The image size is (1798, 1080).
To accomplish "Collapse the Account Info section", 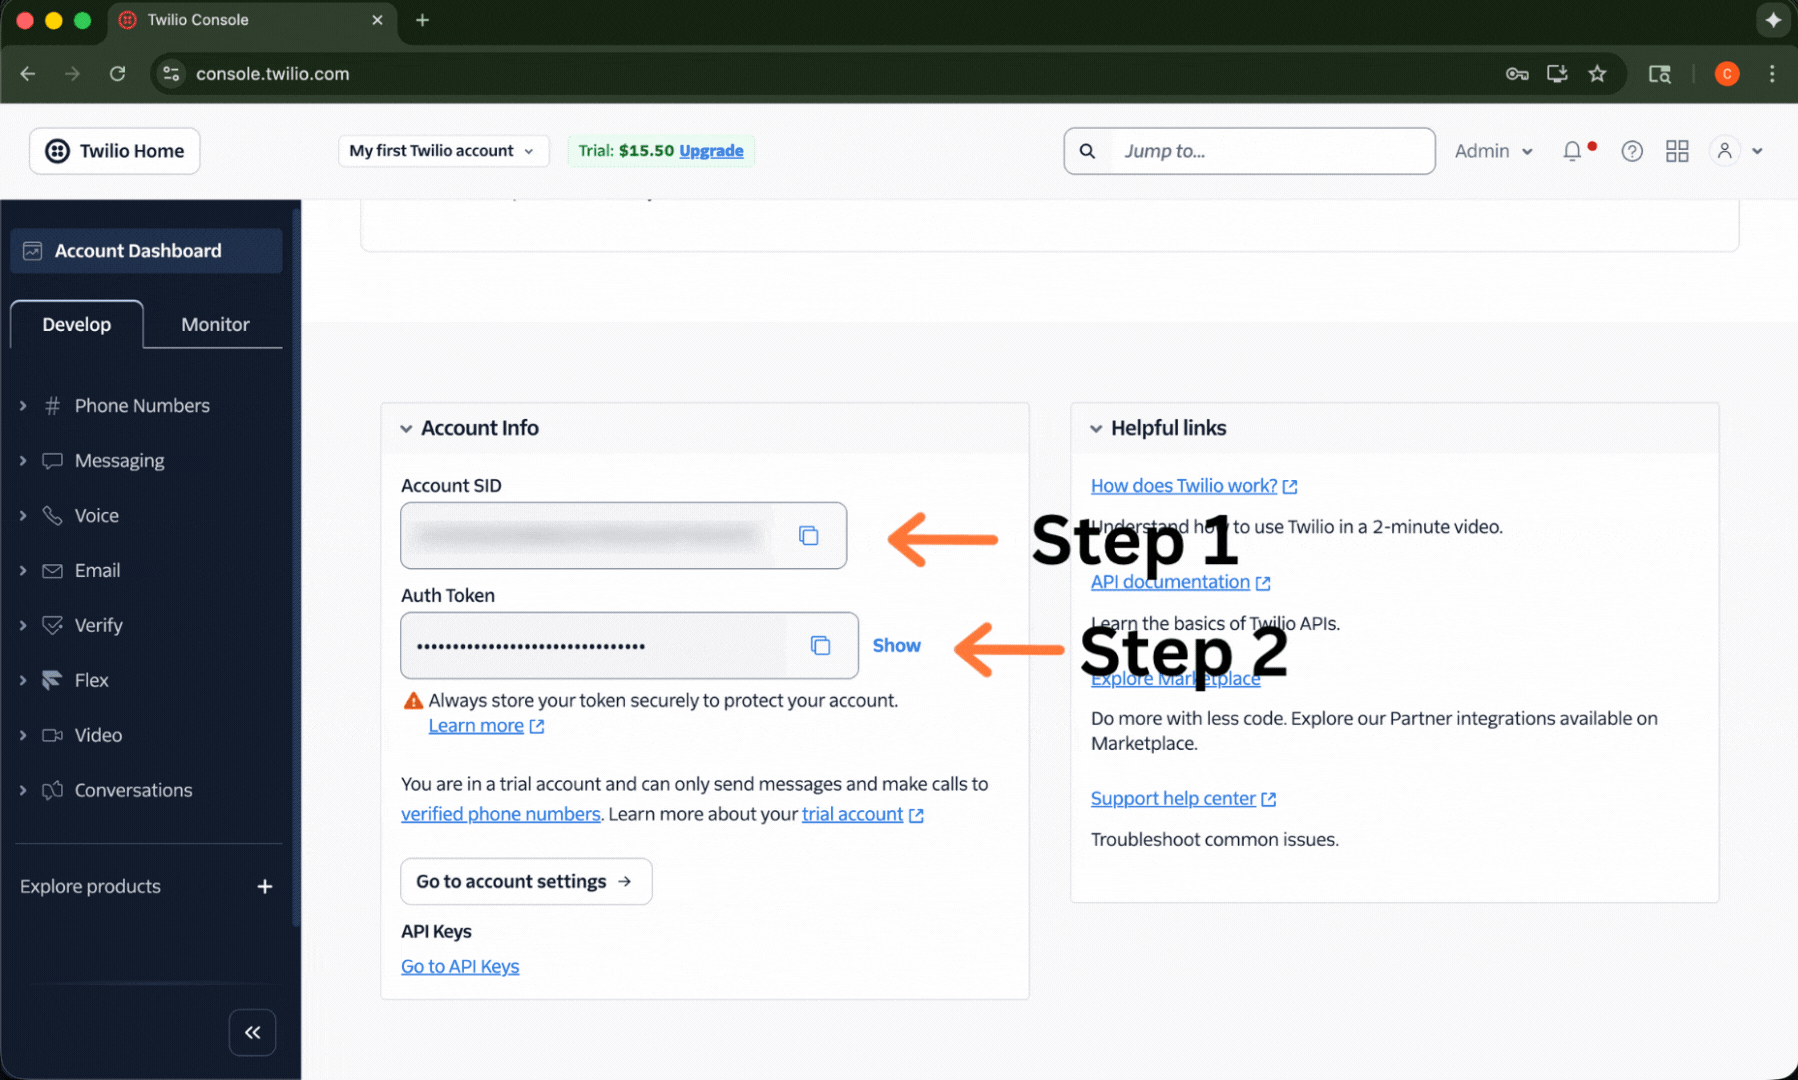I will (x=406, y=429).
